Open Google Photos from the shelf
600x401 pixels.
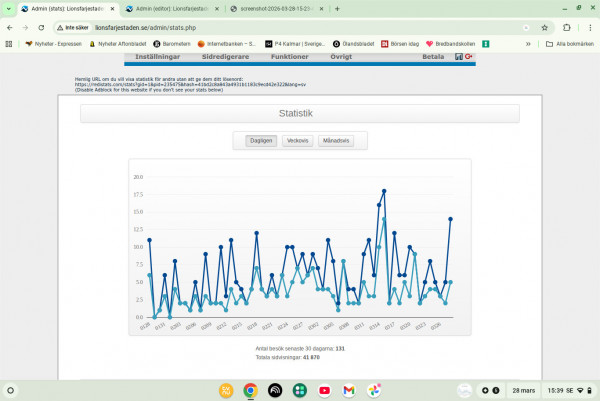point(374,390)
